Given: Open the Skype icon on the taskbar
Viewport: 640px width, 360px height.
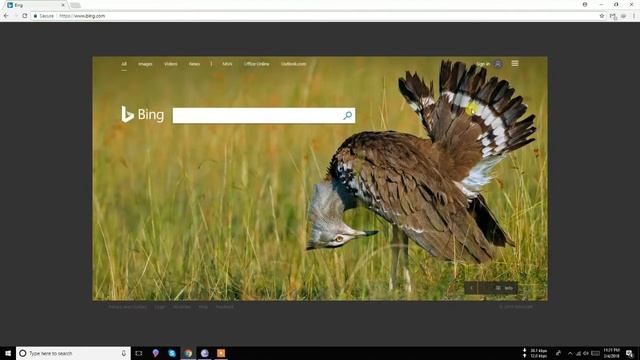Looking at the screenshot, I should pyautogui.click(x=172, y=353).
